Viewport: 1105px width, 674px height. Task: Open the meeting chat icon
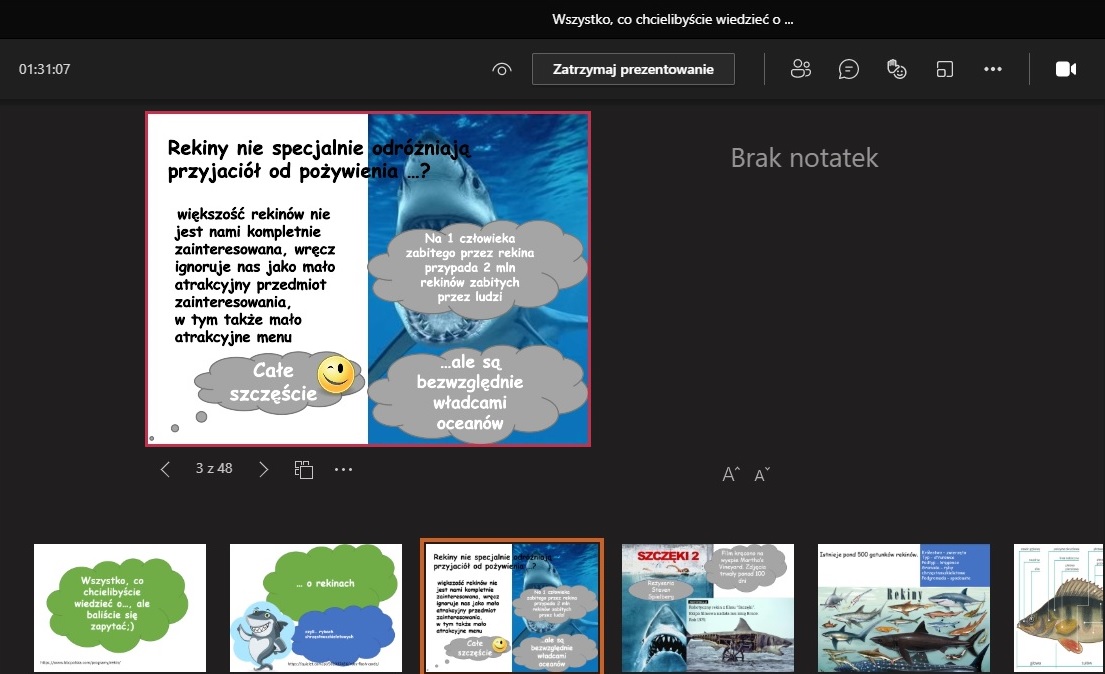pos(849,69)
